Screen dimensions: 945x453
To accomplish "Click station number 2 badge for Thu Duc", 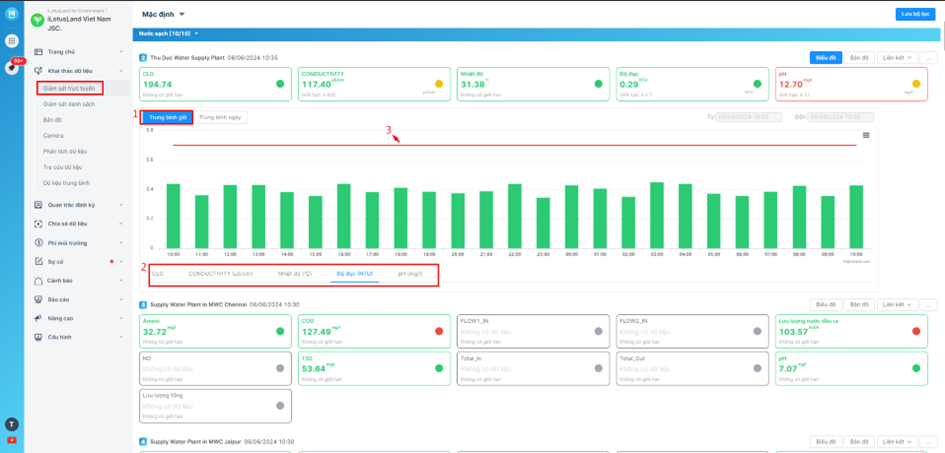I will click(x=143, y=58).
